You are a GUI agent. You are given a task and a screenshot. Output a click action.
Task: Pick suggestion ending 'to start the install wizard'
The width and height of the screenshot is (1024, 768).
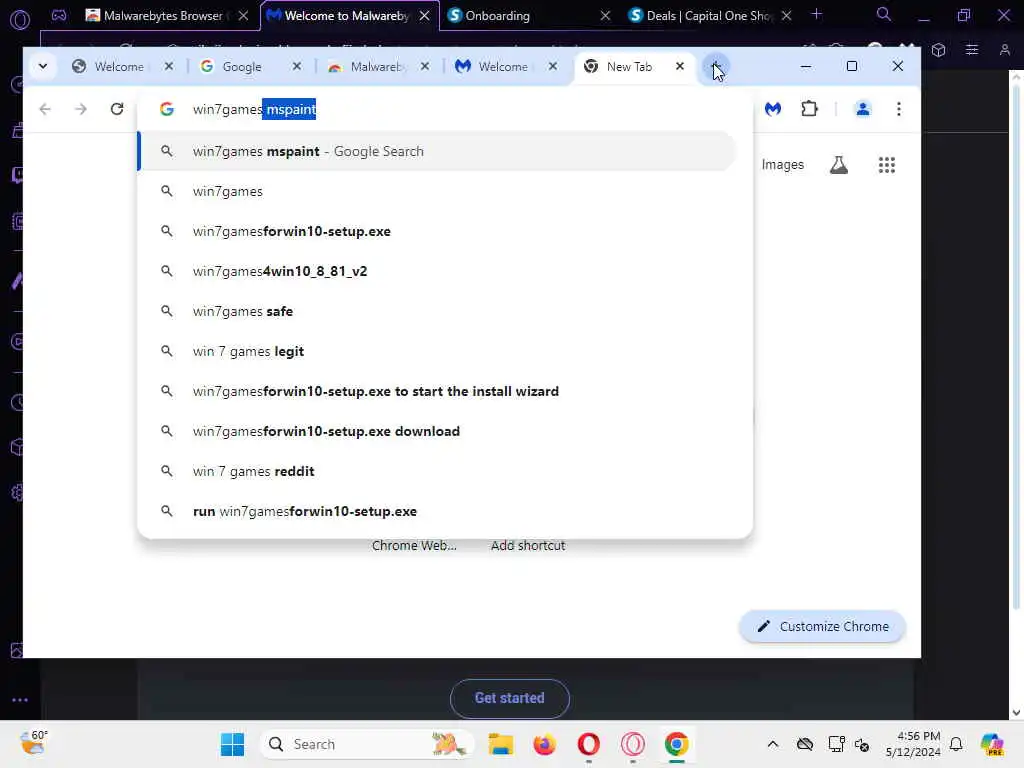point(438,391)
